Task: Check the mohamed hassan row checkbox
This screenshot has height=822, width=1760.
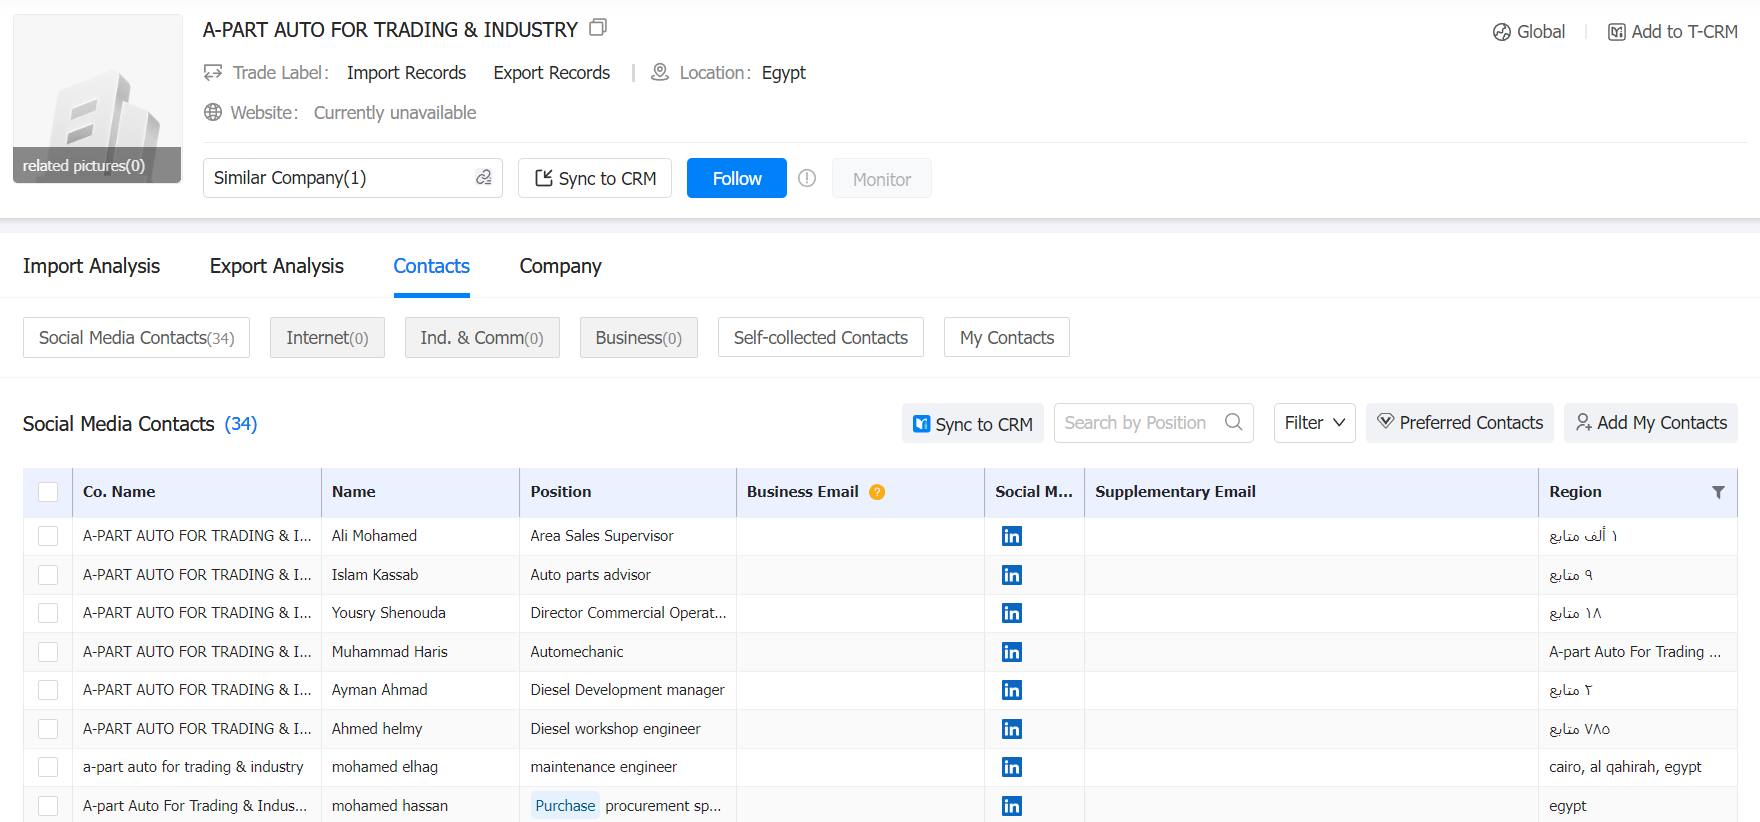Action: (48, 806)
